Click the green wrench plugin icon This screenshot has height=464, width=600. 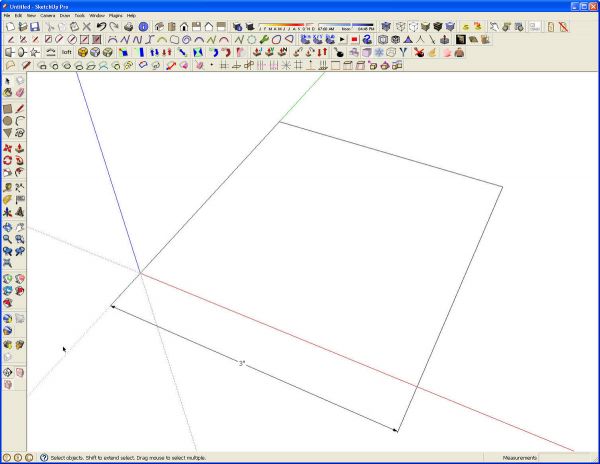click(264, 39)
